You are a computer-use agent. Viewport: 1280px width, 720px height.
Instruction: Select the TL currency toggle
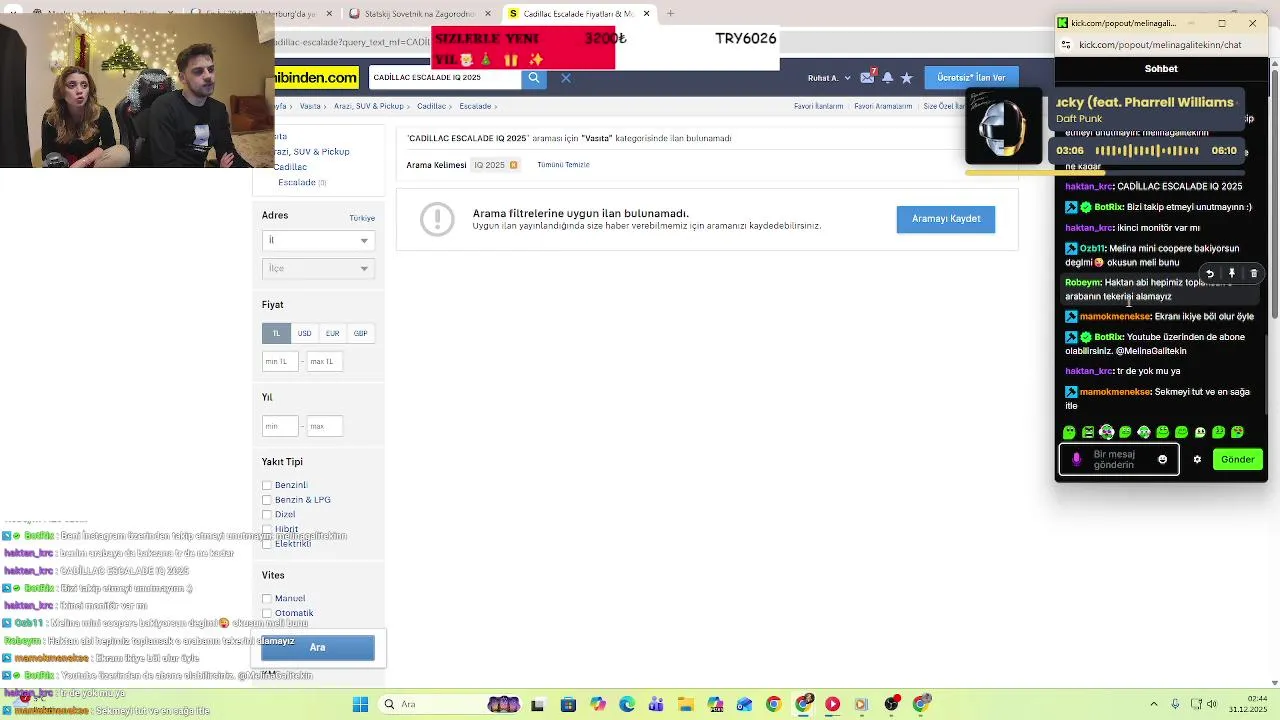pos(276,333)
